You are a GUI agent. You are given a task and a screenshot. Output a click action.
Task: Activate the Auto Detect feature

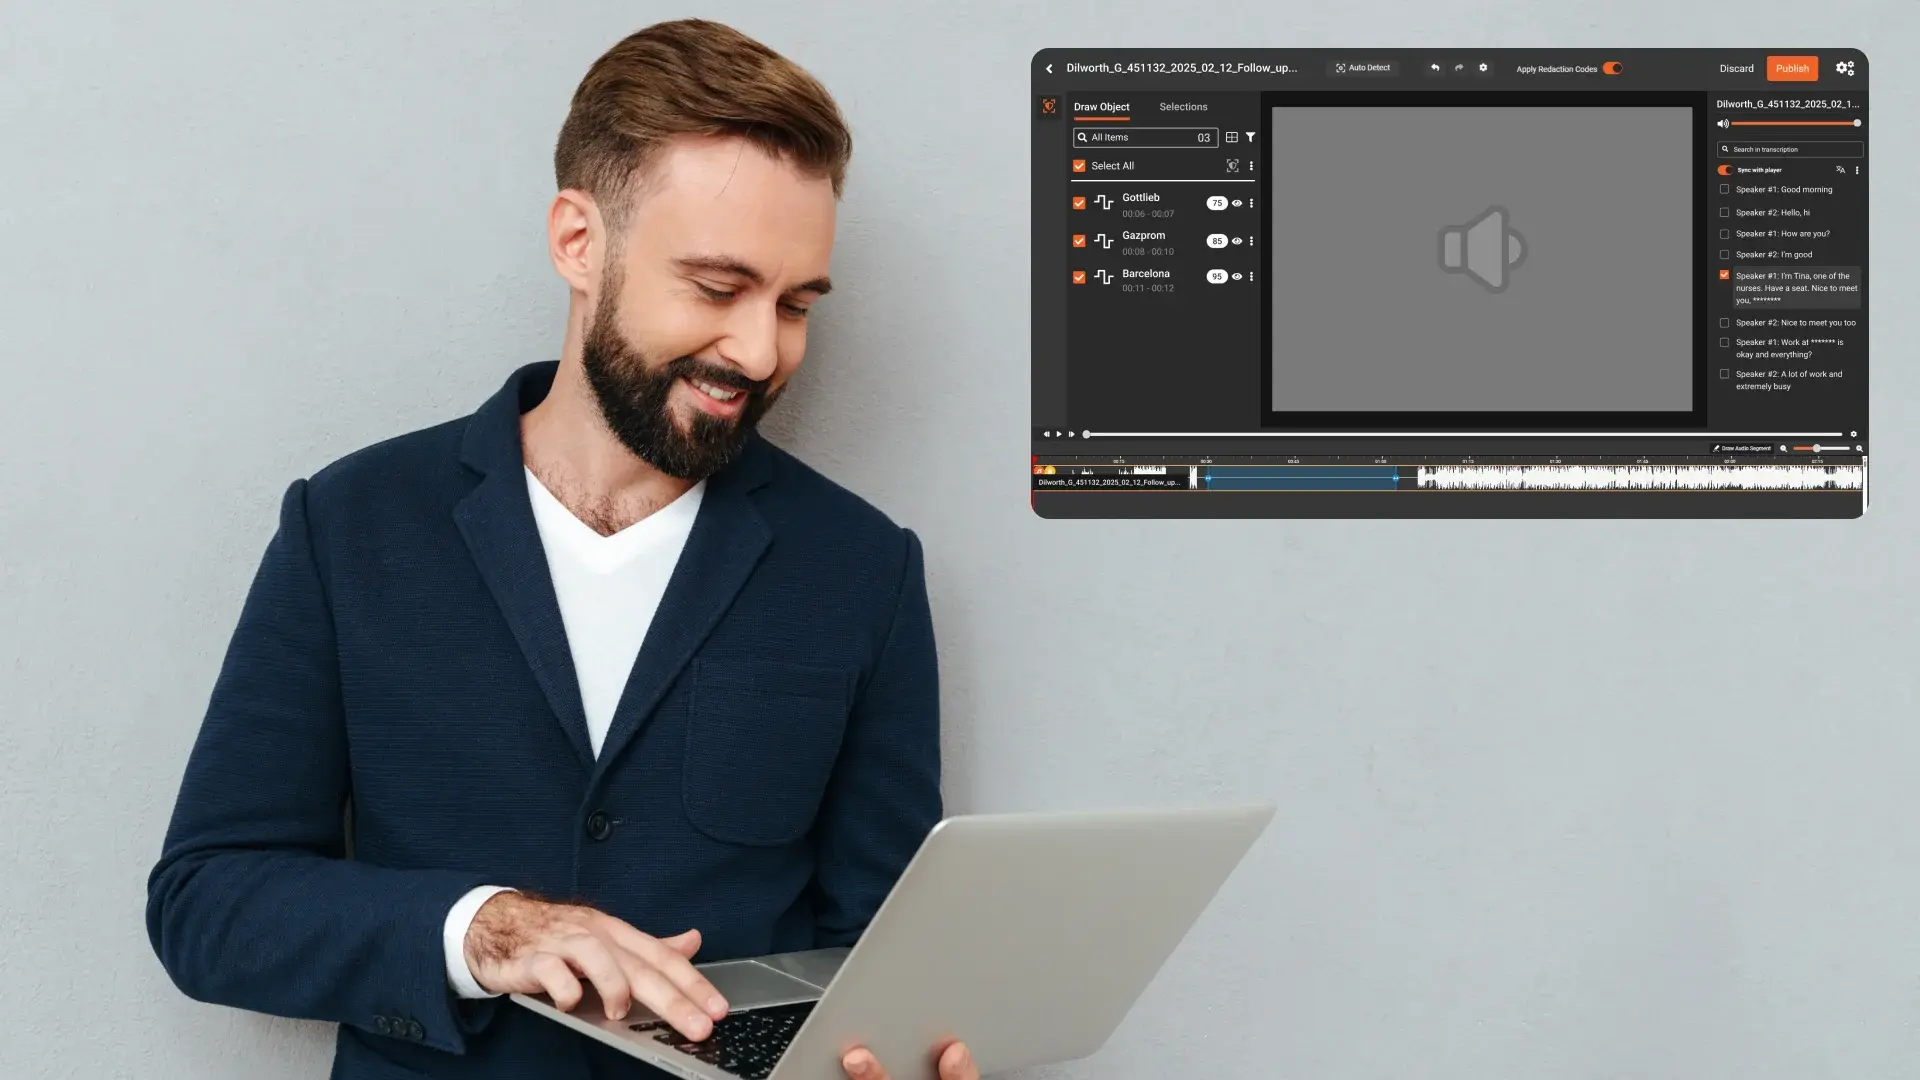1363,67
